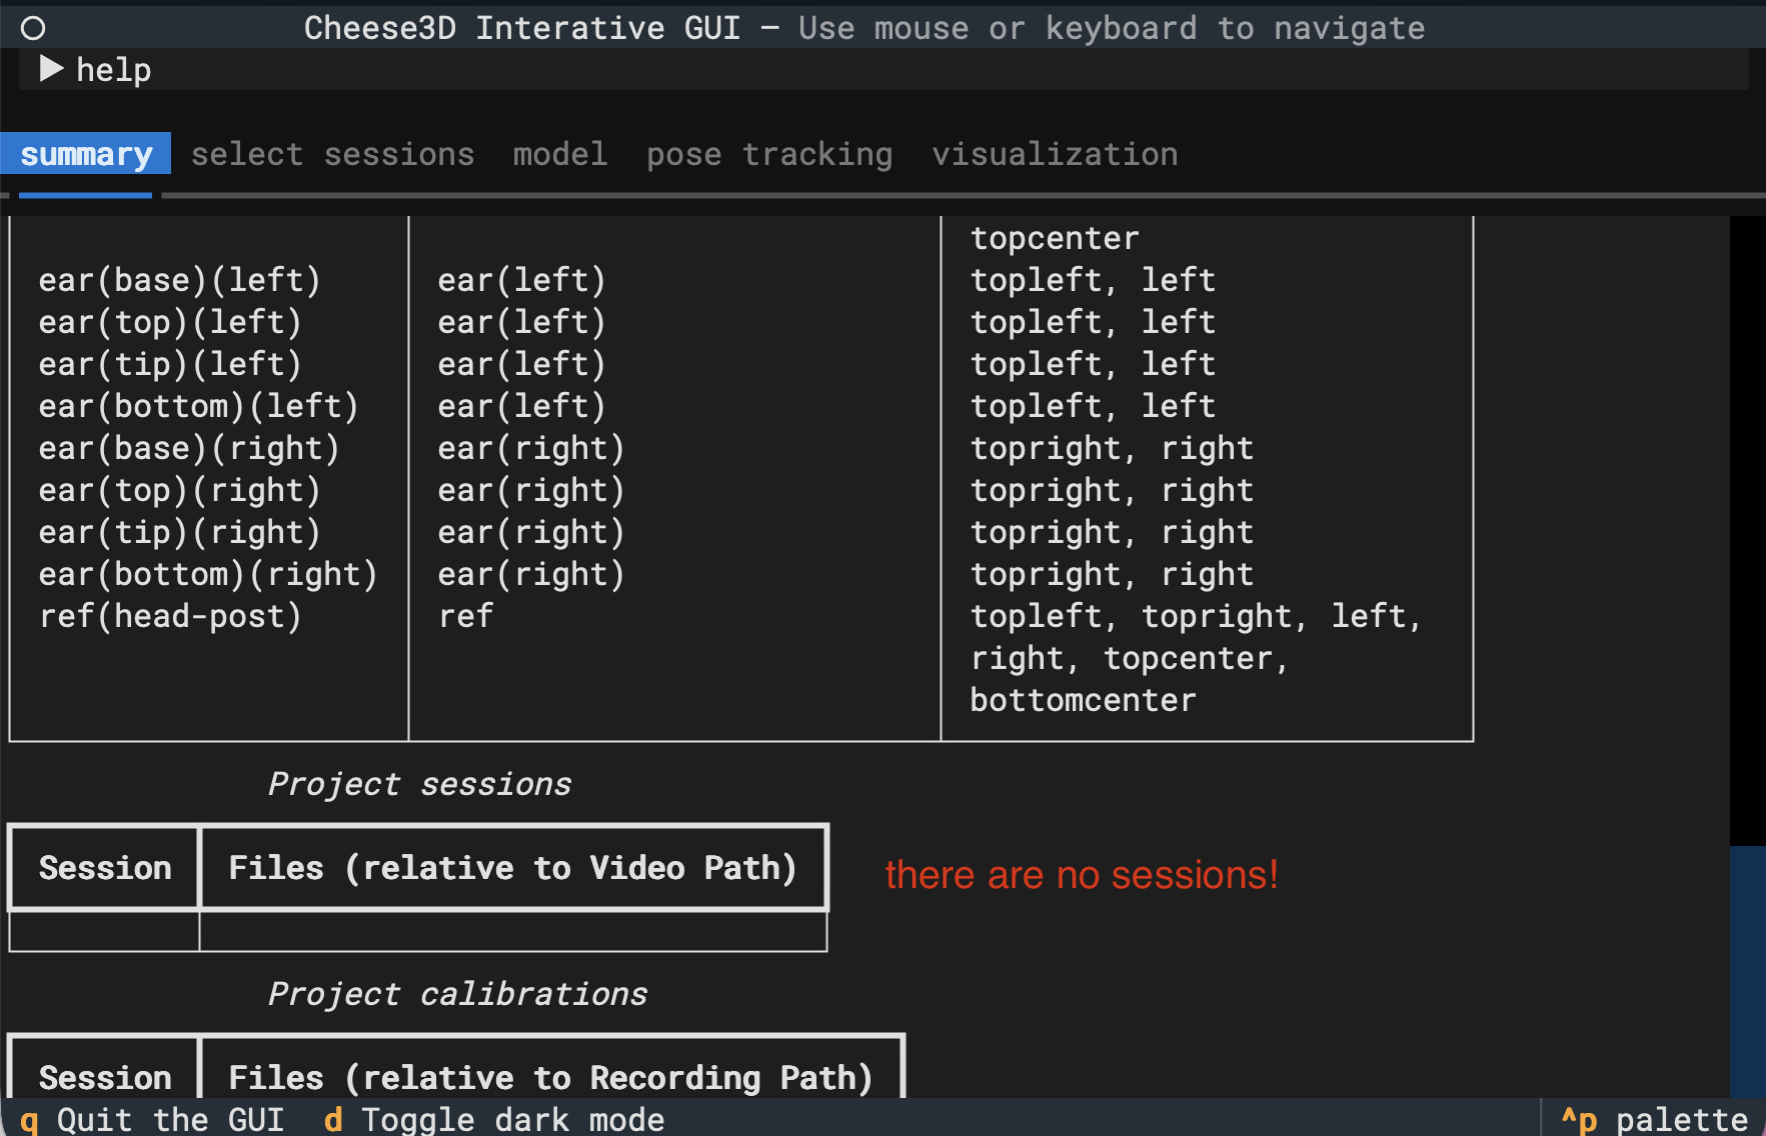Switch to the pose tracking tab
The image size is (1766, 1136).
[x=769, y=154]
